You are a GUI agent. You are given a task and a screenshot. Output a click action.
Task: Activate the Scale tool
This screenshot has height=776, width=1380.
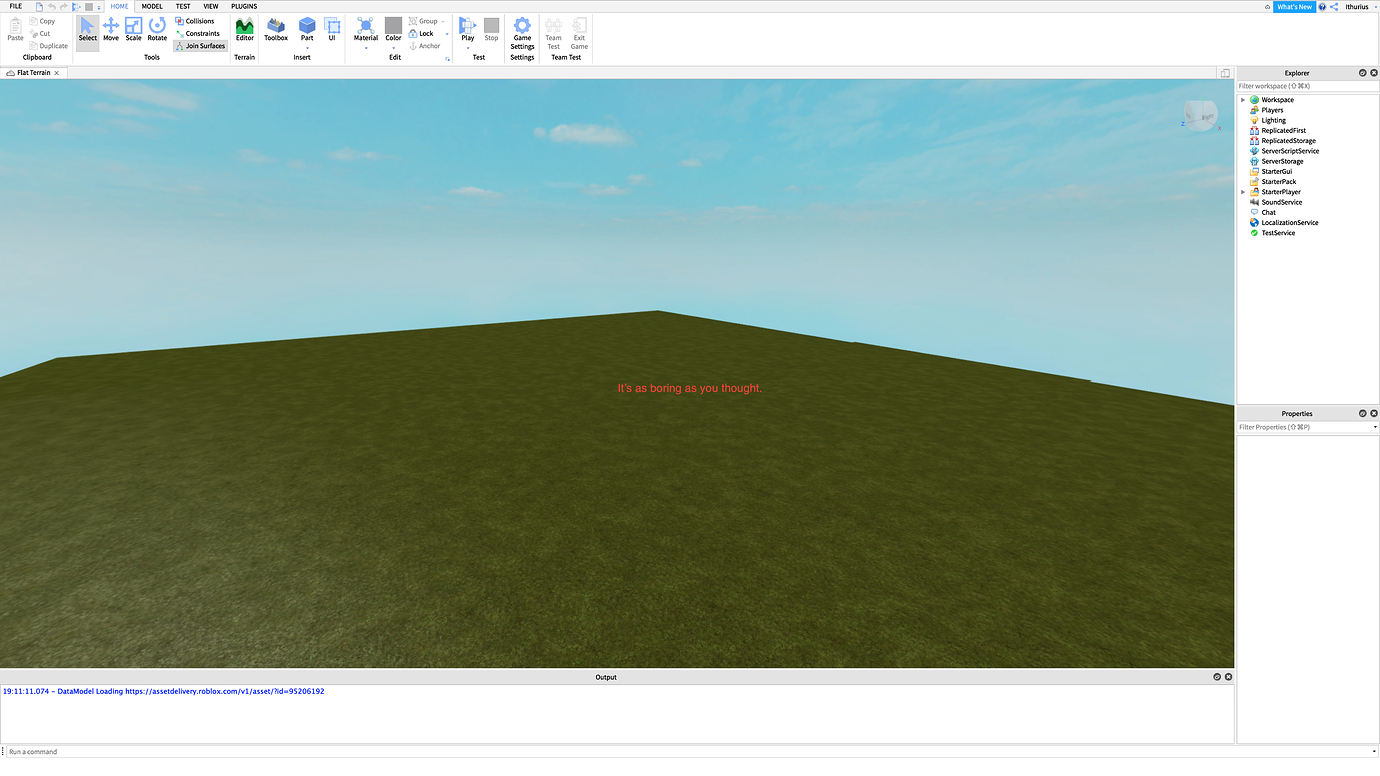[x=133, y=30]
